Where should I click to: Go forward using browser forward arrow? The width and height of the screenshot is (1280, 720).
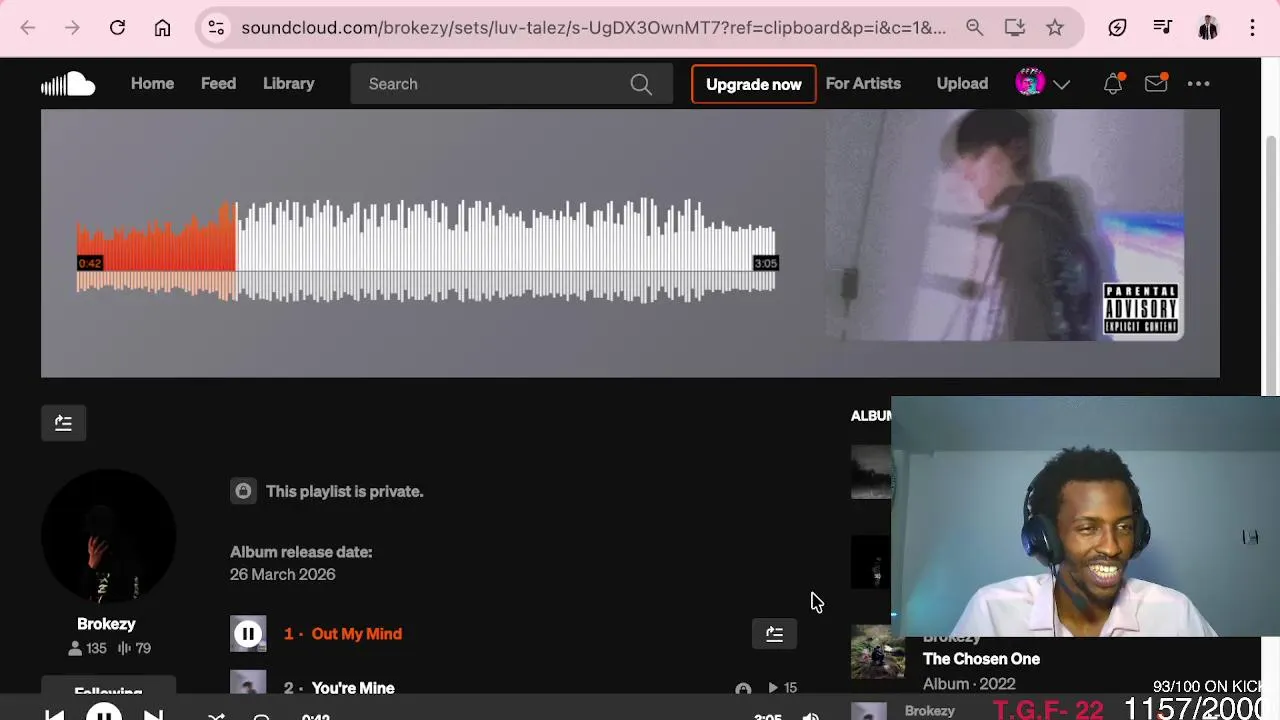click(72, 28)
